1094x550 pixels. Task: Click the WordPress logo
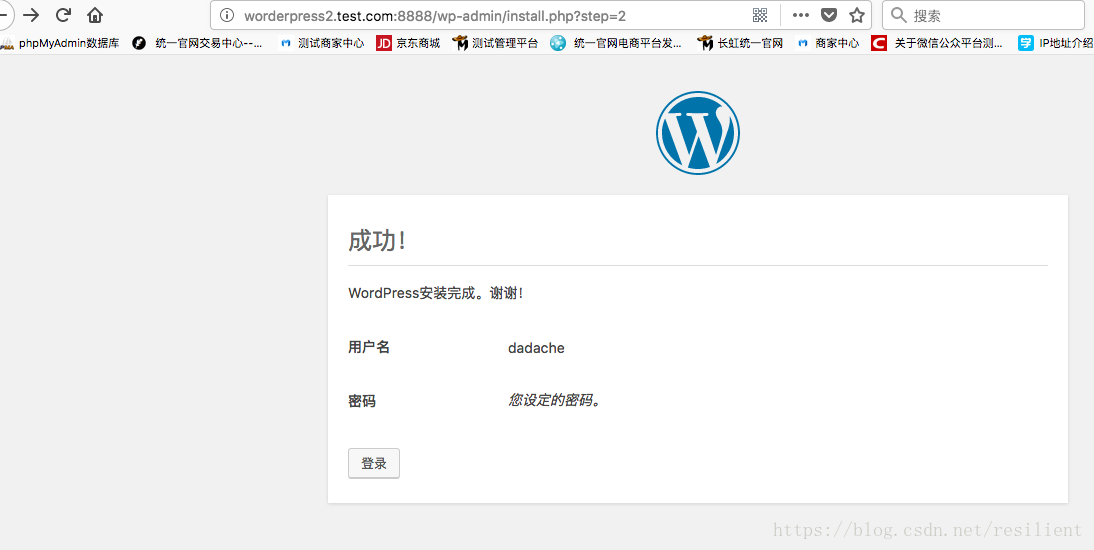[x=698, y=133]
